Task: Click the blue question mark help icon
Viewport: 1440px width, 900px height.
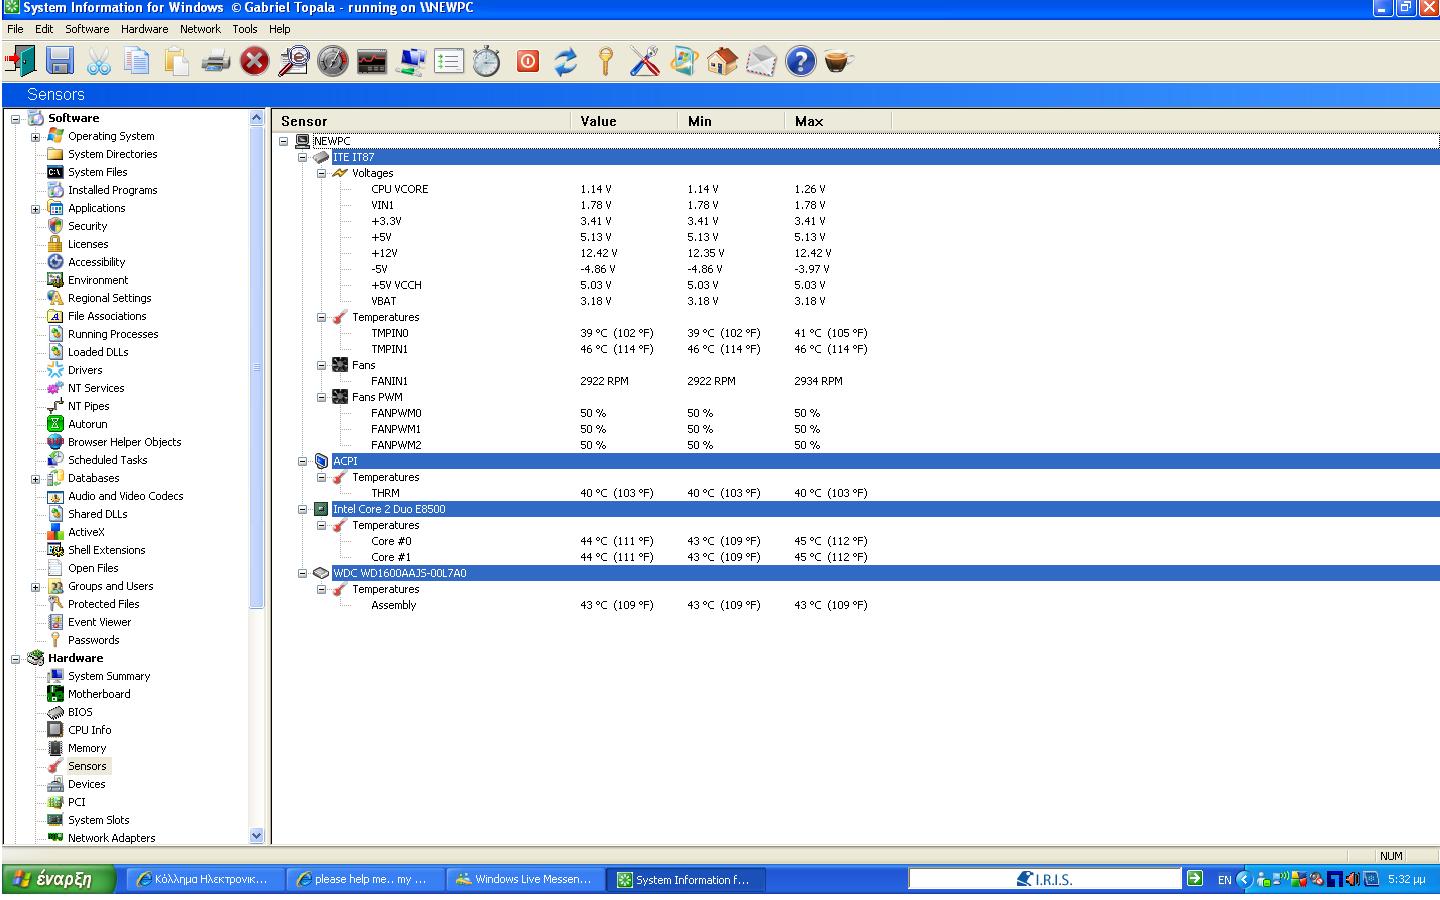Action: point(800,62)
